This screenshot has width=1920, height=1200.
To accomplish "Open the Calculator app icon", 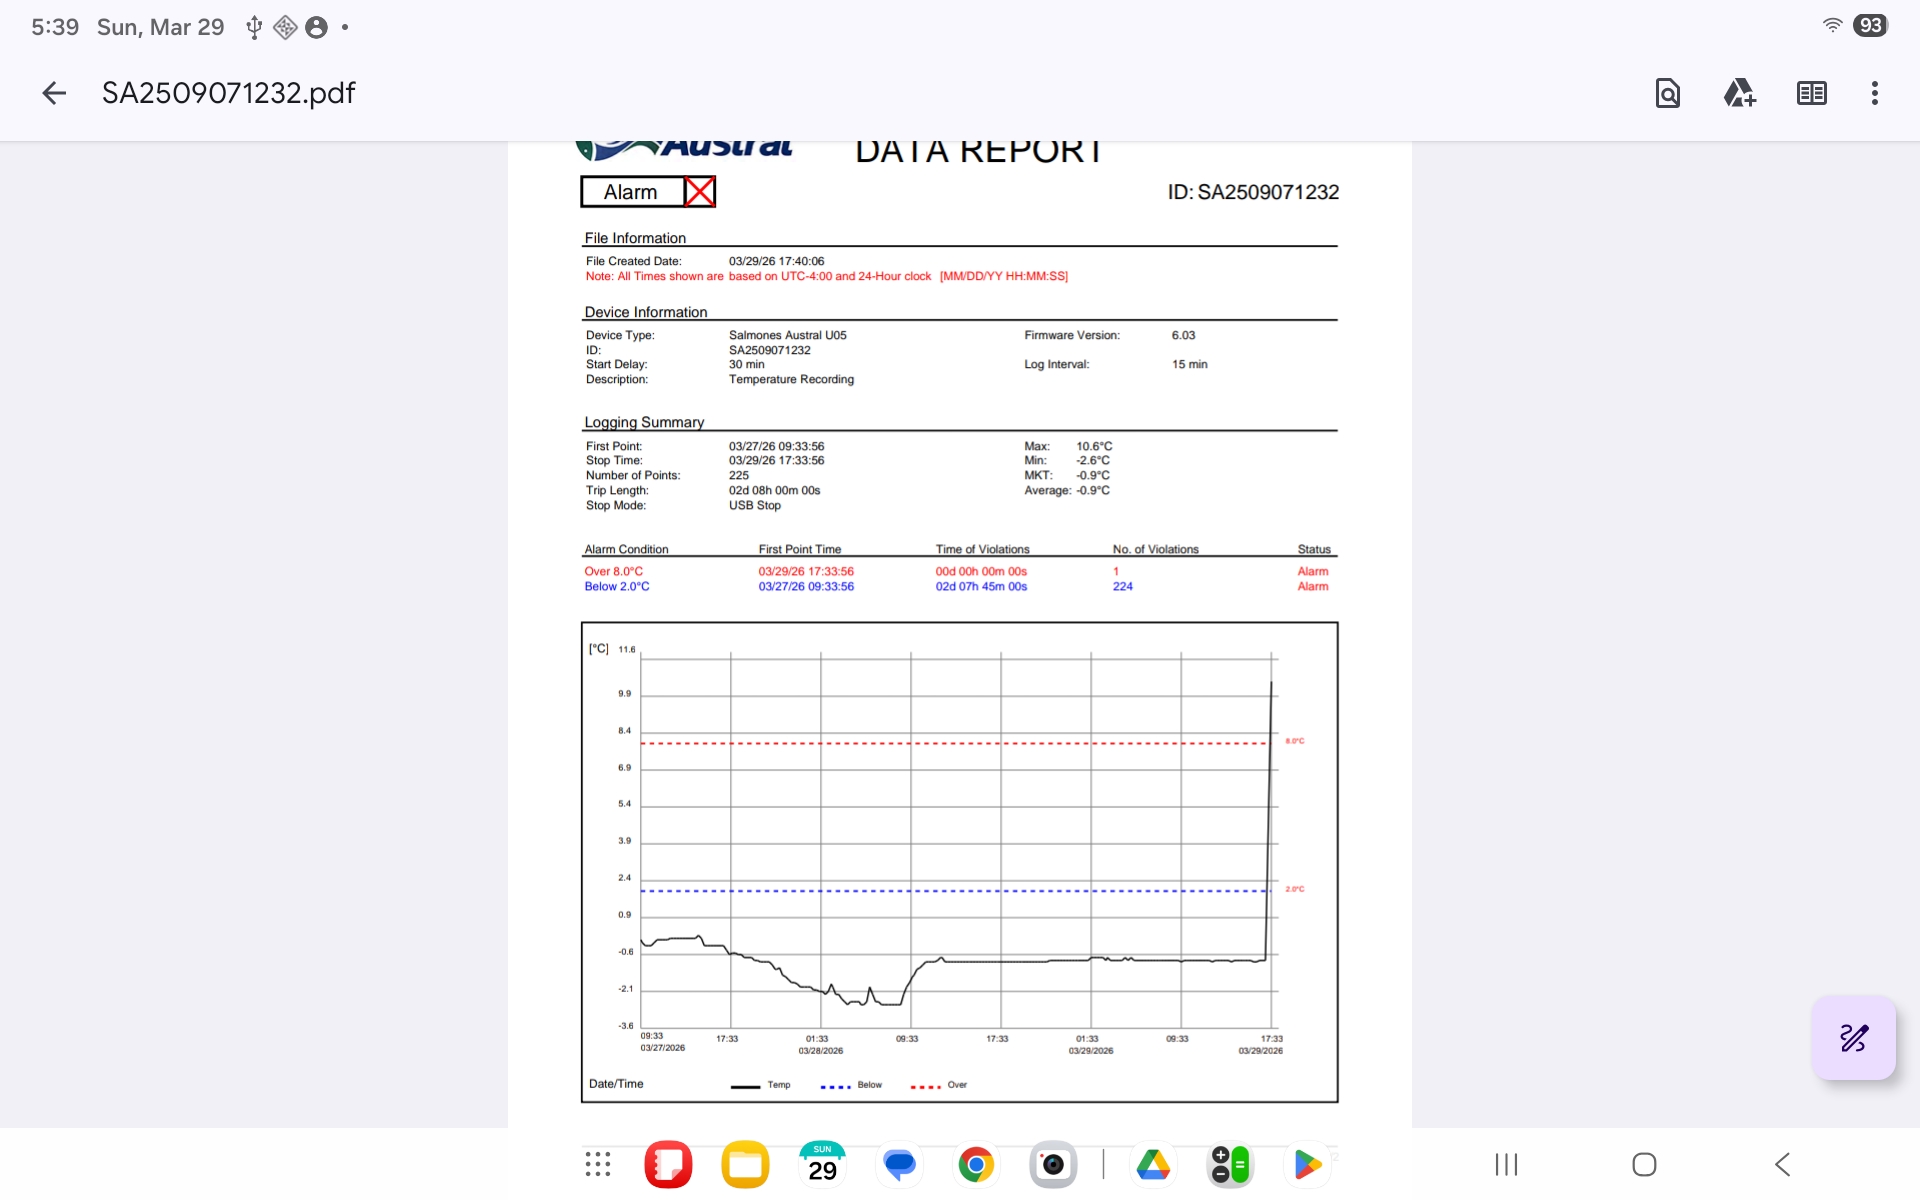I will coord(1230,1164).
